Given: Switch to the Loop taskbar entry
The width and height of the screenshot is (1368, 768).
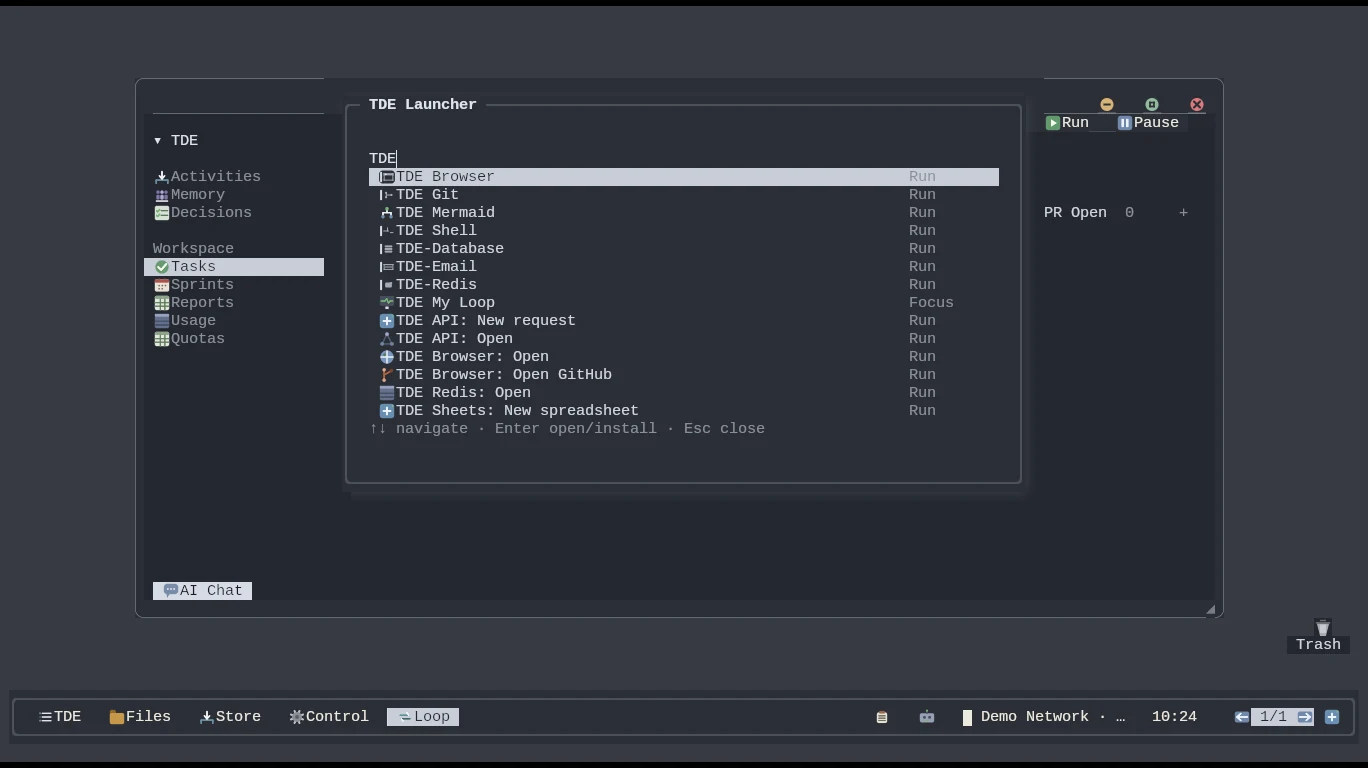Looking at the screenshot, I should (x=423, y=717).
